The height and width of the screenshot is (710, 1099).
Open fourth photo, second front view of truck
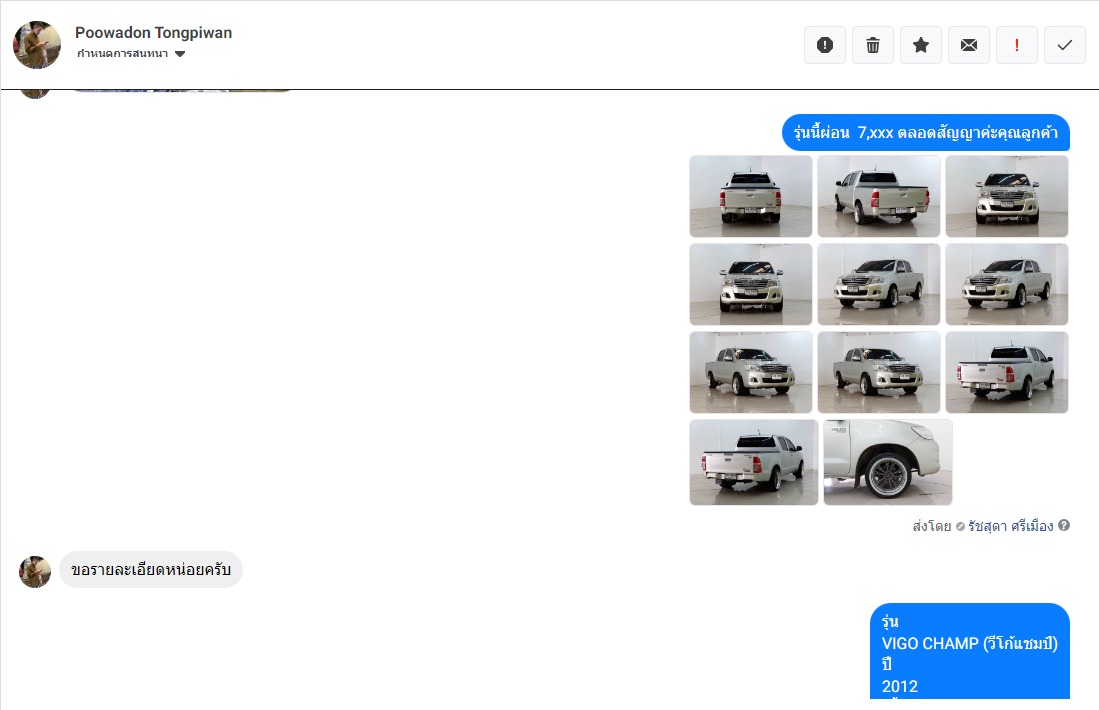751,285
